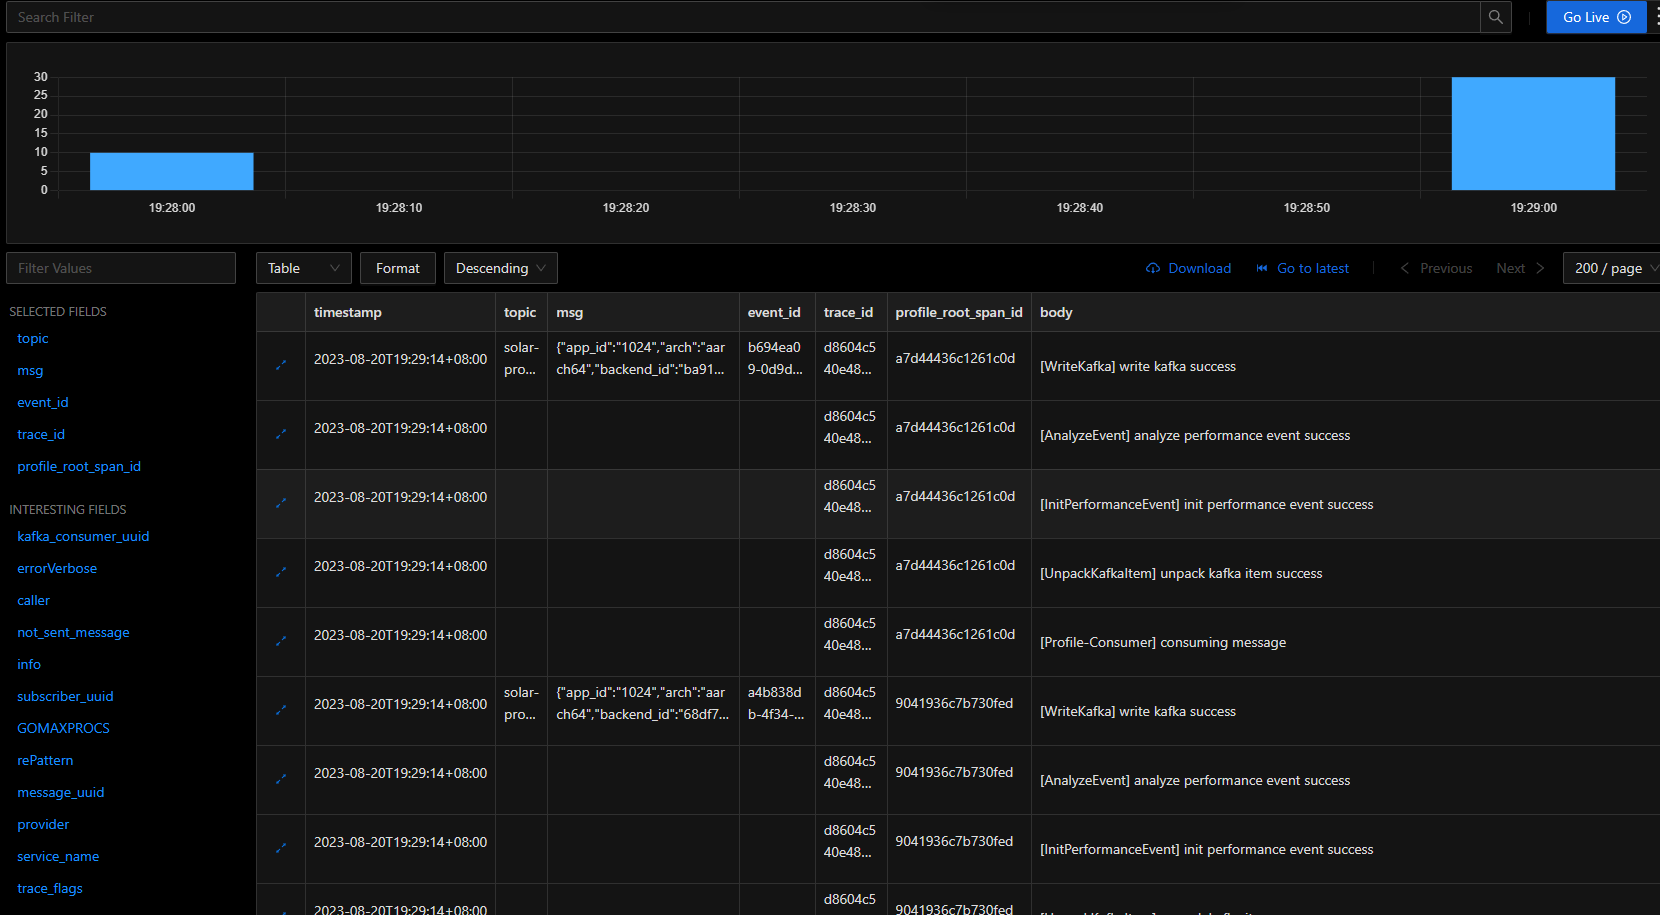Add the service_name interesting field

click(x=58, y=856)
